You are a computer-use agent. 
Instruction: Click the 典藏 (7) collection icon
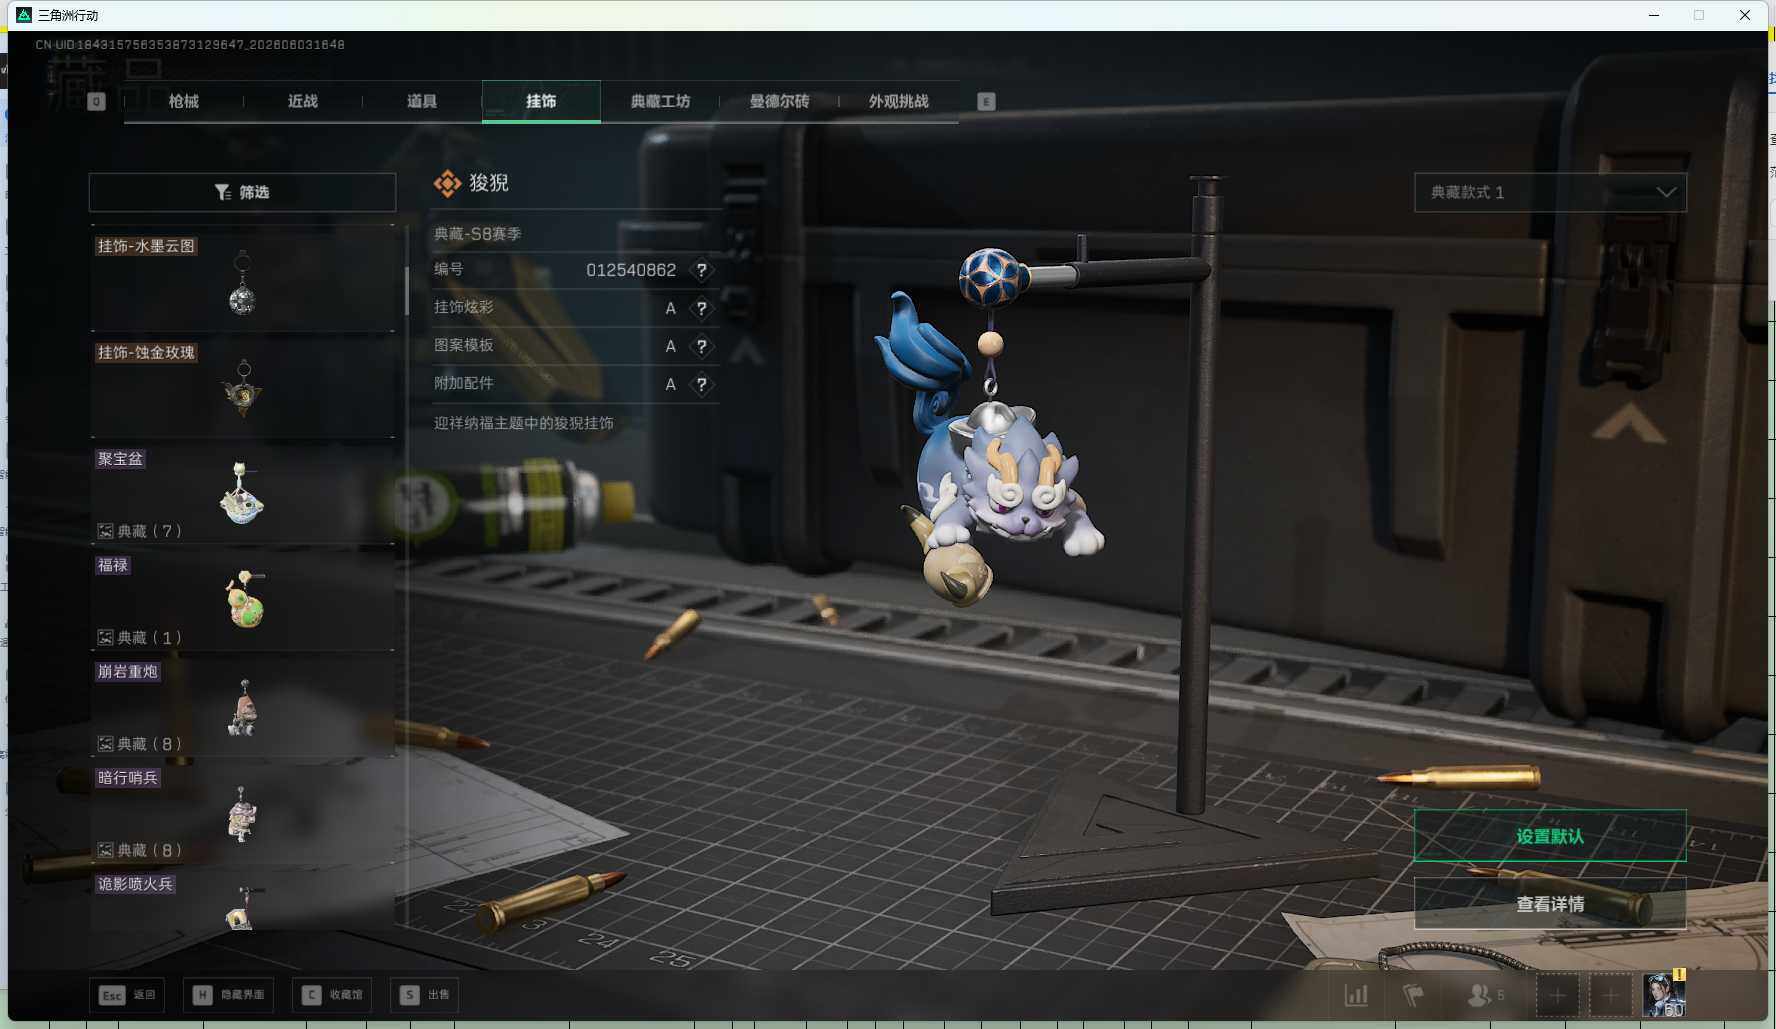click(x=105, y=531)
